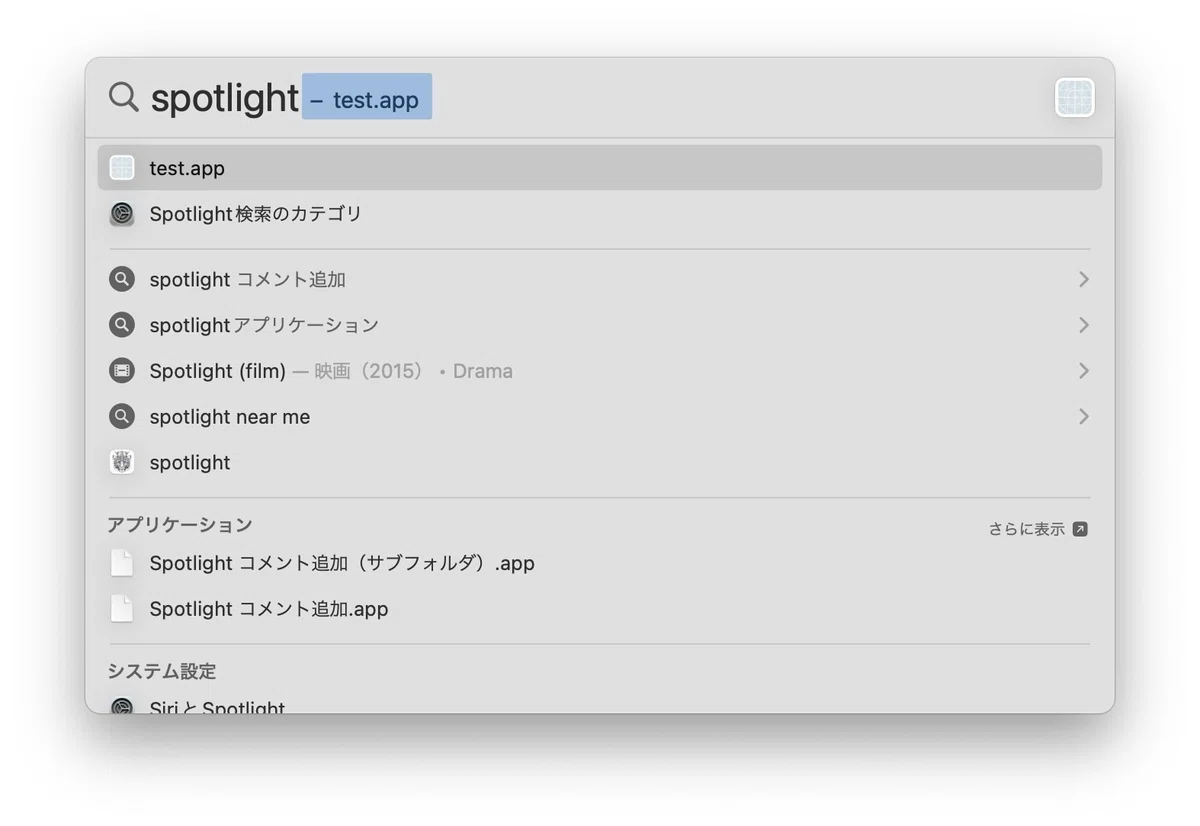Open Spotlight検索のカテゴリ result
The image size is (1200, 826).
[x=600, y=214]
